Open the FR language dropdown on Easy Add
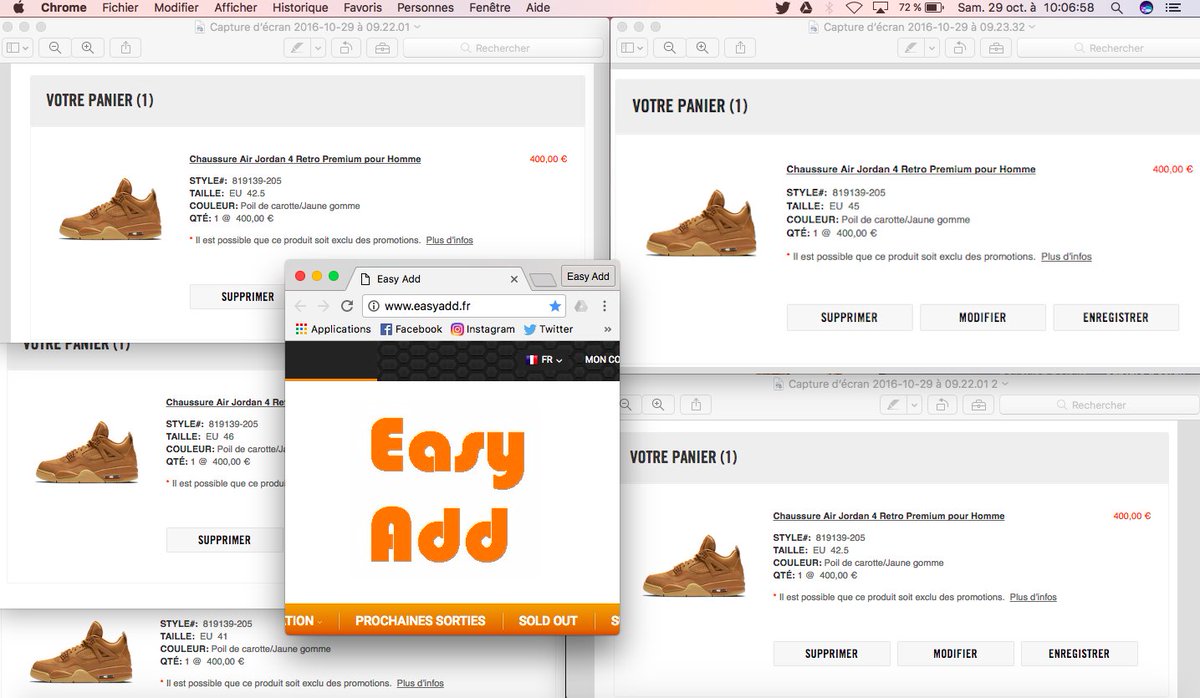Image resolution: width=1200 pixels, height=698 pixels. pyautogui.click(x=545, y=360)
